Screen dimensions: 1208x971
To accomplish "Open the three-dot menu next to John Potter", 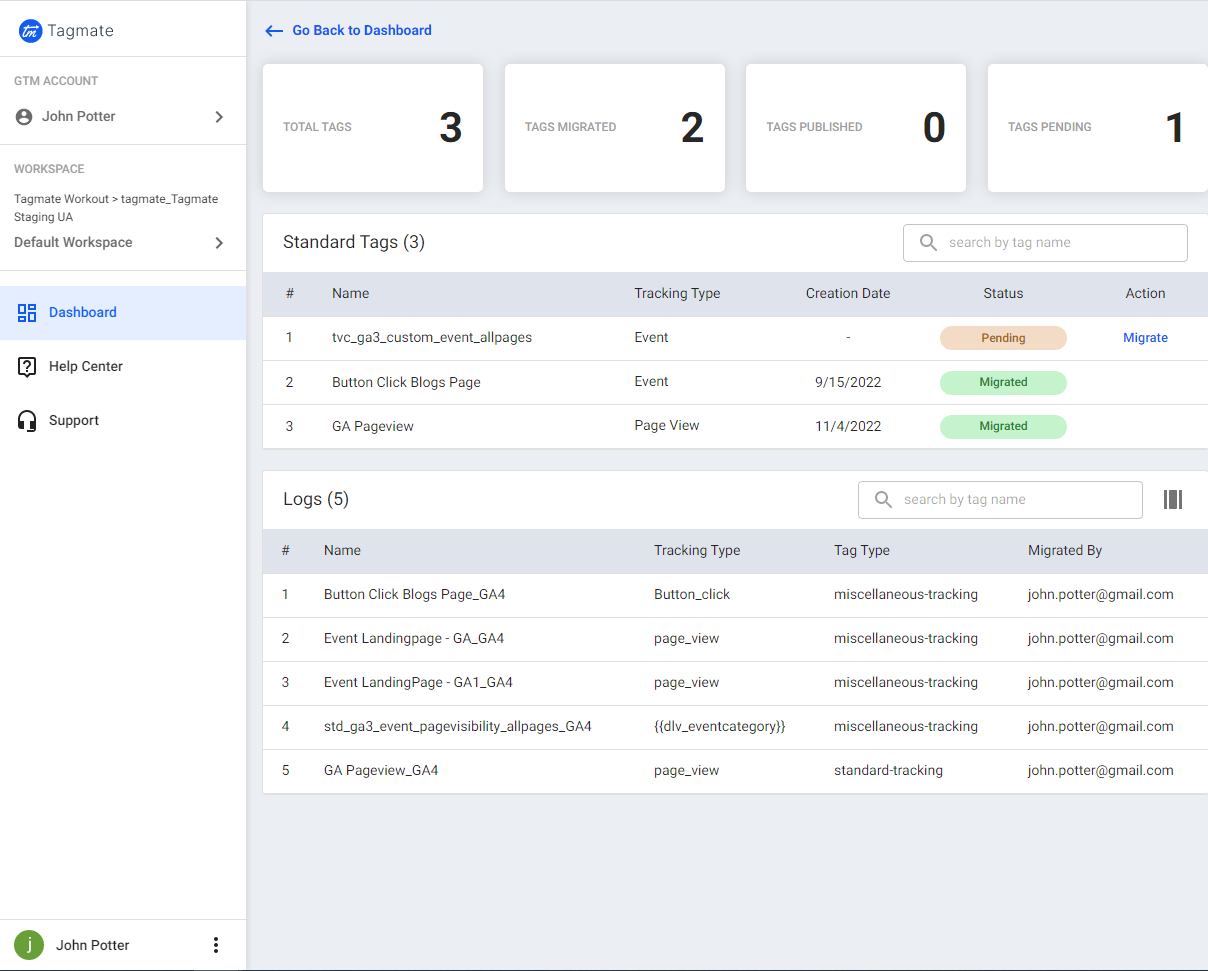I will 215,944.
